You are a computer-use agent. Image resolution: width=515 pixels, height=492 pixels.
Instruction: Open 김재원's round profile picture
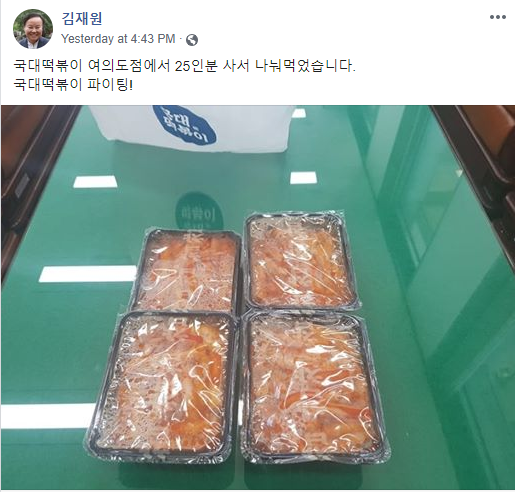pos(33,29)
